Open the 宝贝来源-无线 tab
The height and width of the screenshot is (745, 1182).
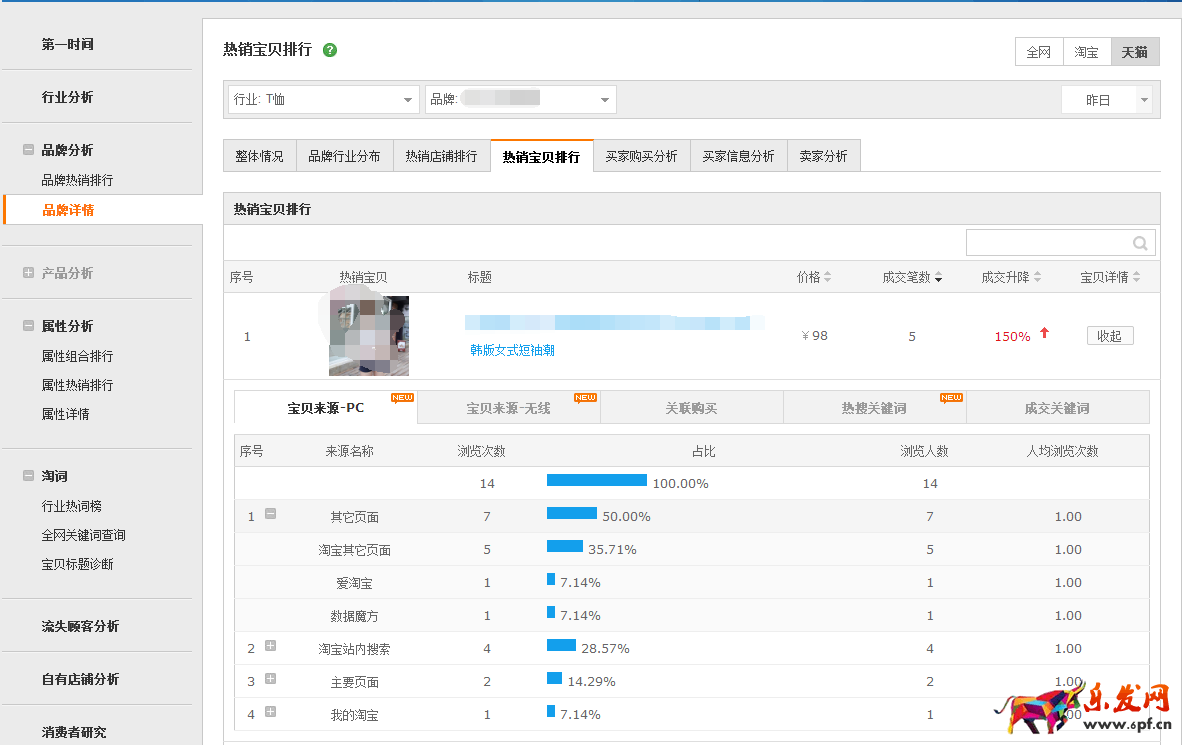(508, 408)
